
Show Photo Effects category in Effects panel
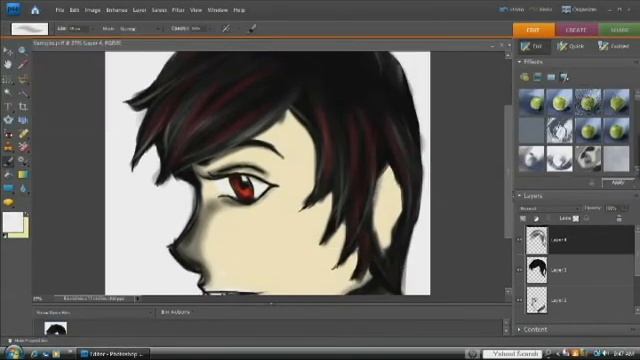pyautogui.click(x=551, y=77)
